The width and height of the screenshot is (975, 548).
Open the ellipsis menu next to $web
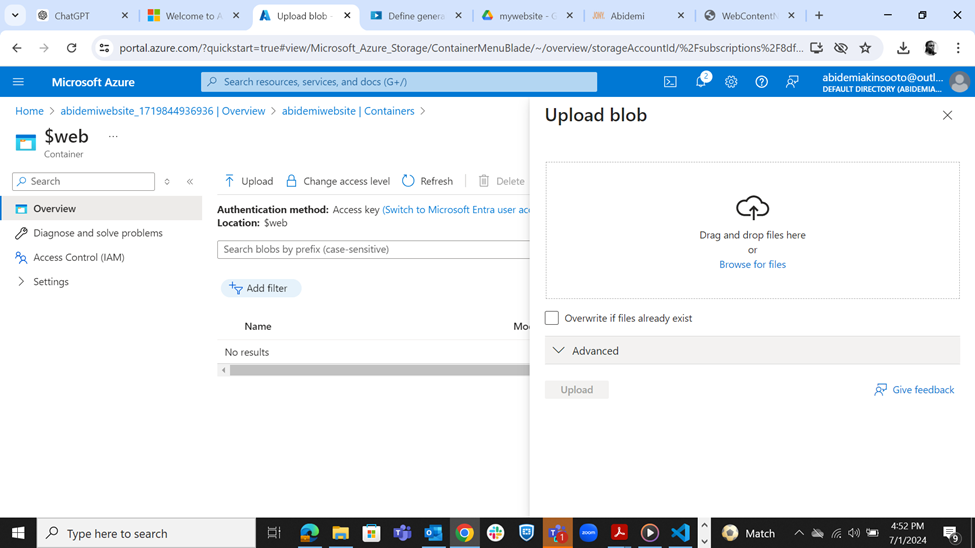point(113,136)
